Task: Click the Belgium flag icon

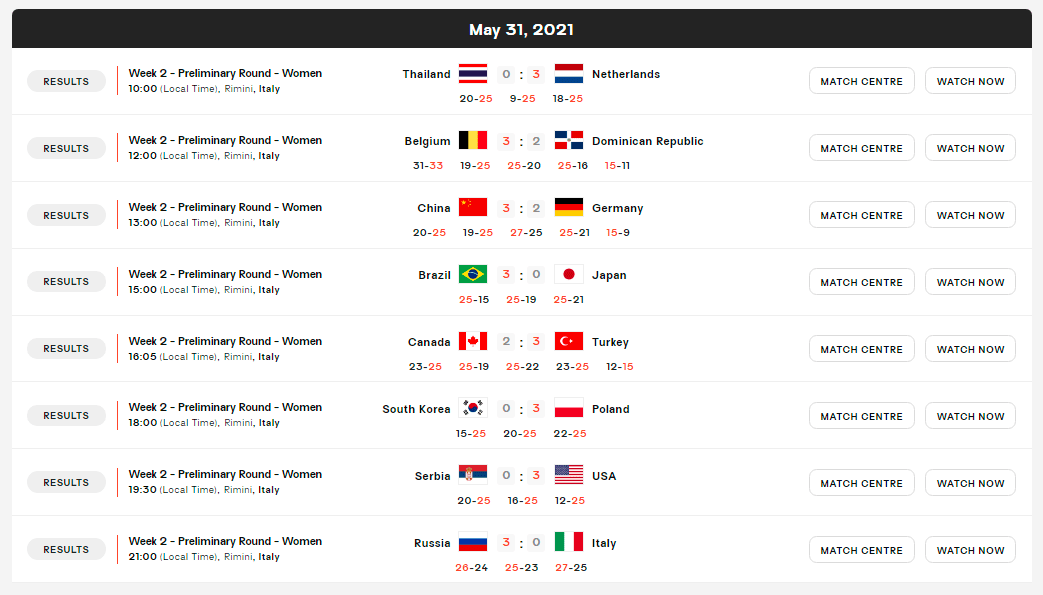Action: pos(473,140)
